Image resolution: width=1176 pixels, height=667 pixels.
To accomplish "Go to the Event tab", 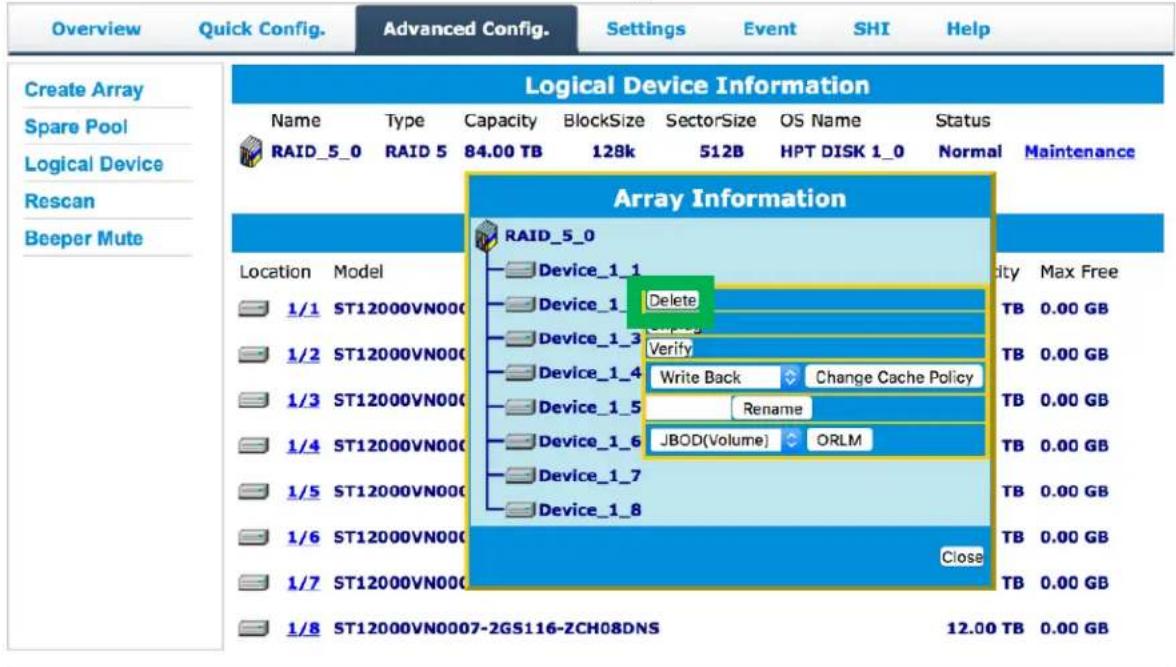I will coord(770,29).
